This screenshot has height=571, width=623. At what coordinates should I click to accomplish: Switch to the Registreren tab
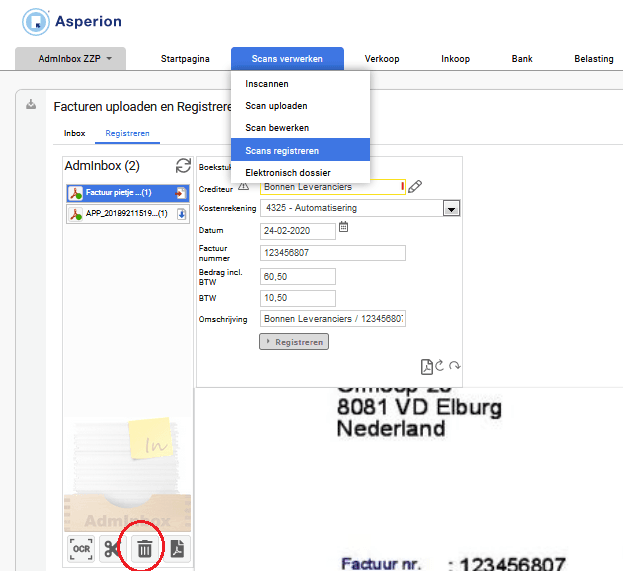coord(127,133)
